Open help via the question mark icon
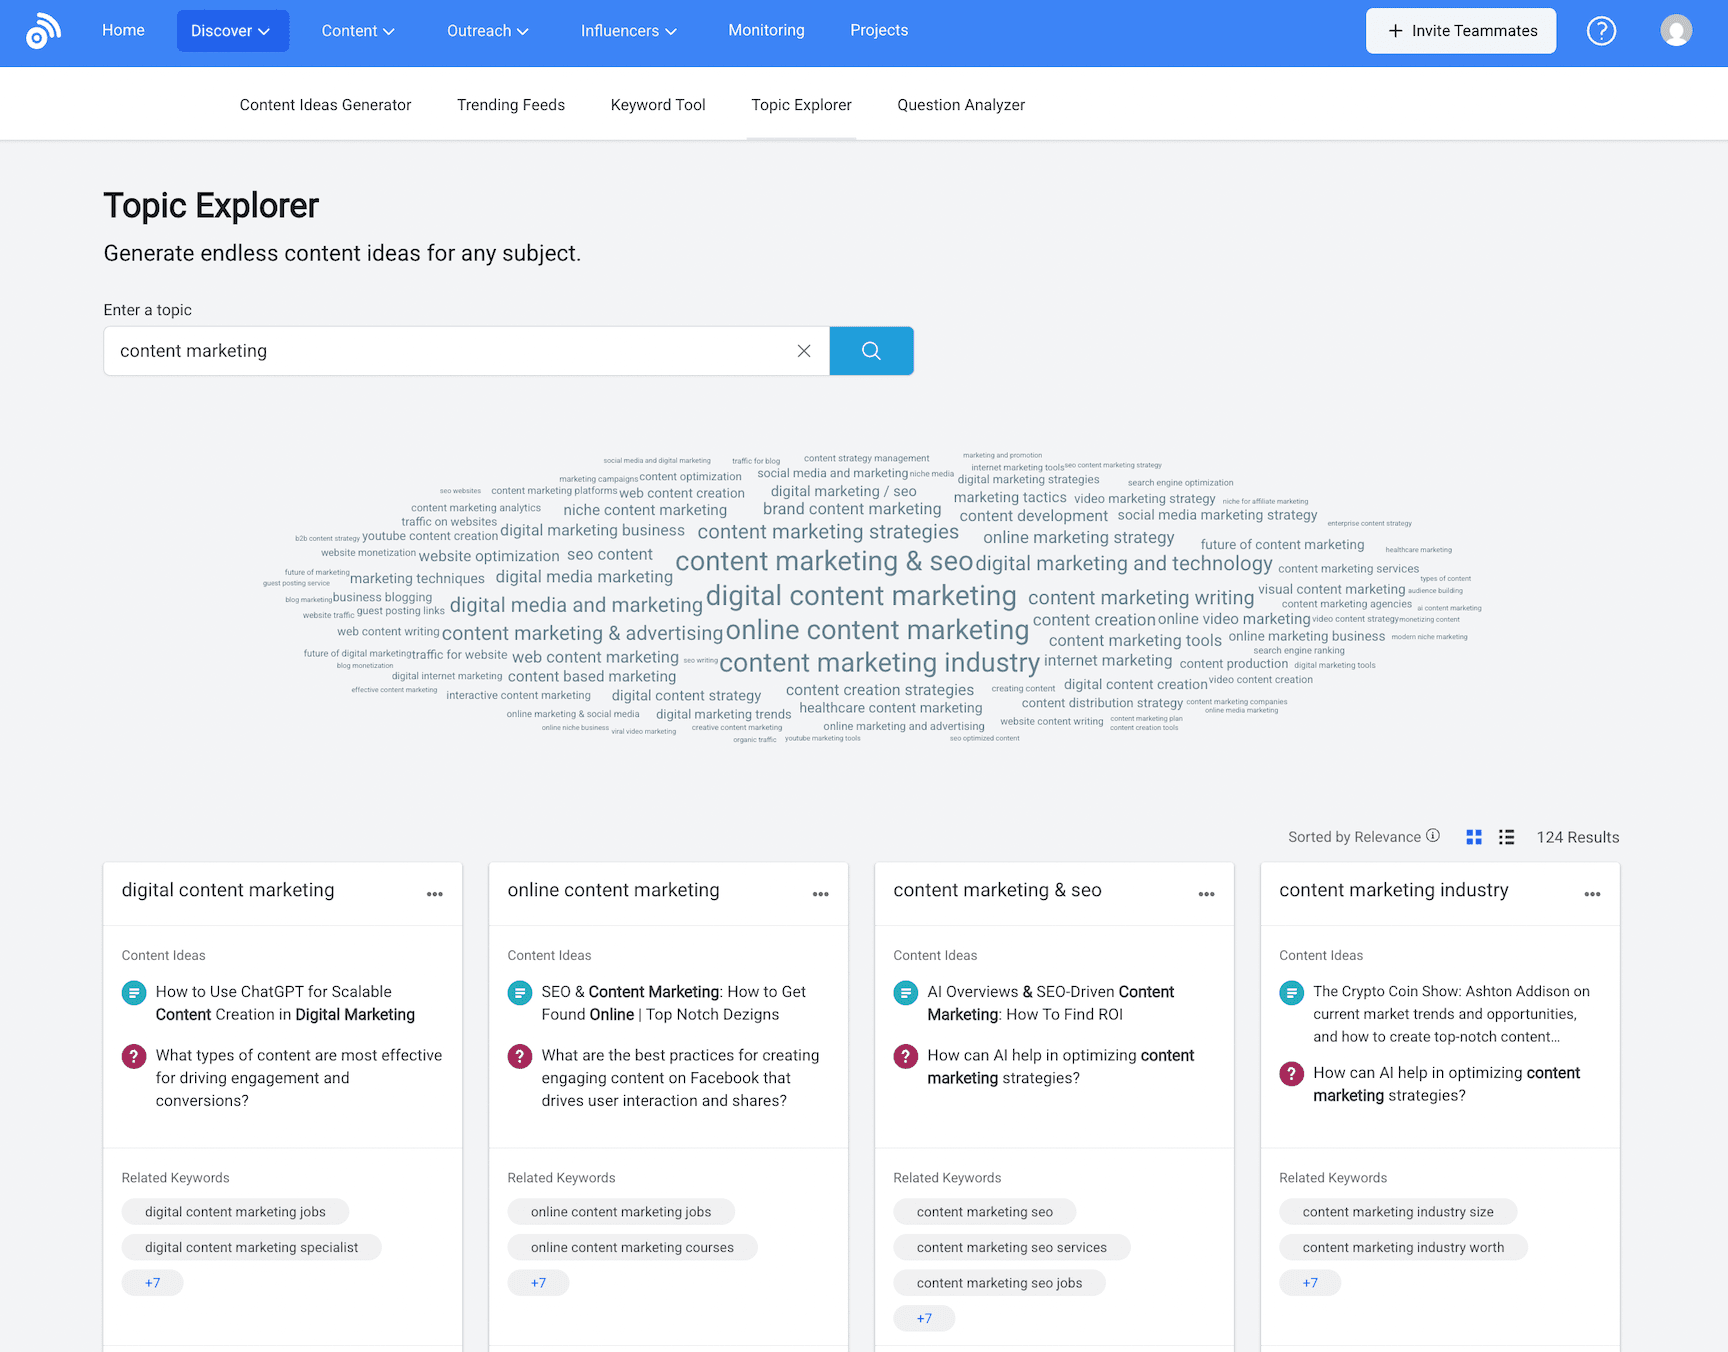 [1601, 31]
